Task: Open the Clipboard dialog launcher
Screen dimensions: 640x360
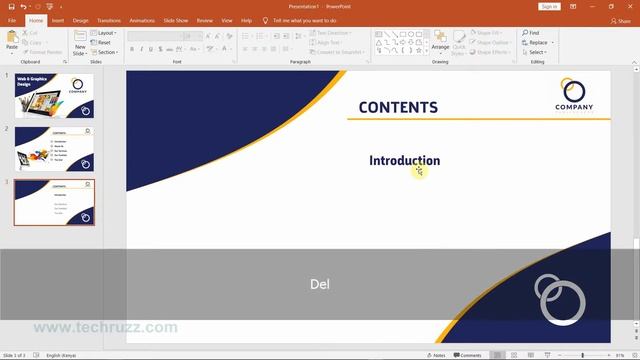Action: click(x=65, y=62)
